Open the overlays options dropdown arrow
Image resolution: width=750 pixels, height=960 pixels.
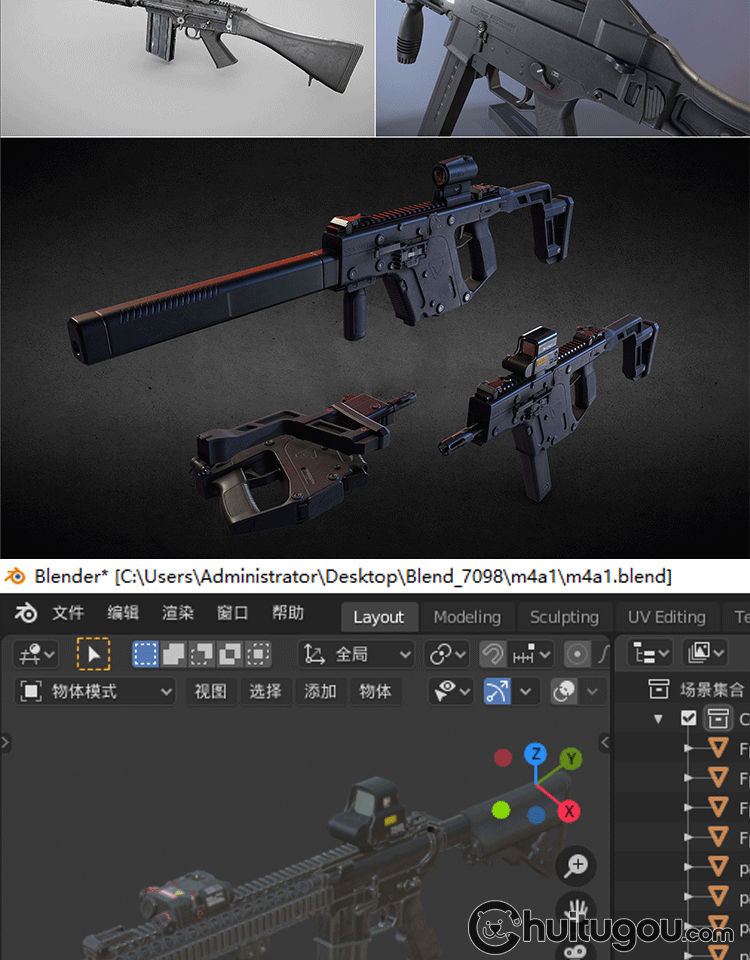point(592,692)
